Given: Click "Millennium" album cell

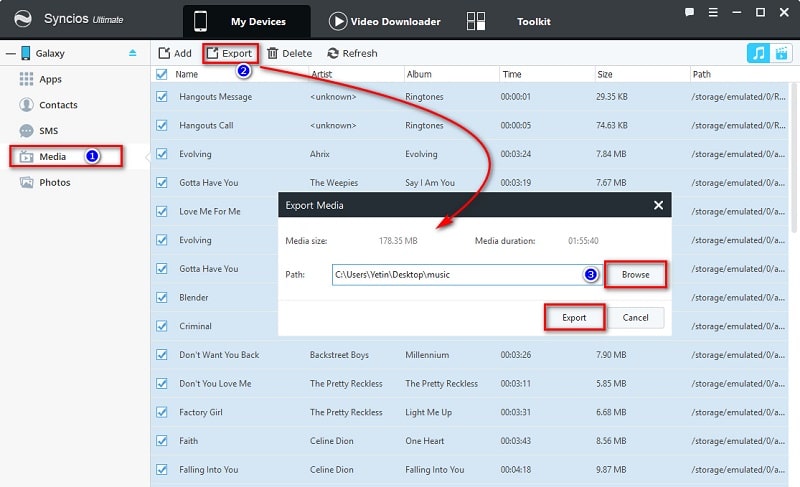Looking at the screenshot, I should [427, 355].
